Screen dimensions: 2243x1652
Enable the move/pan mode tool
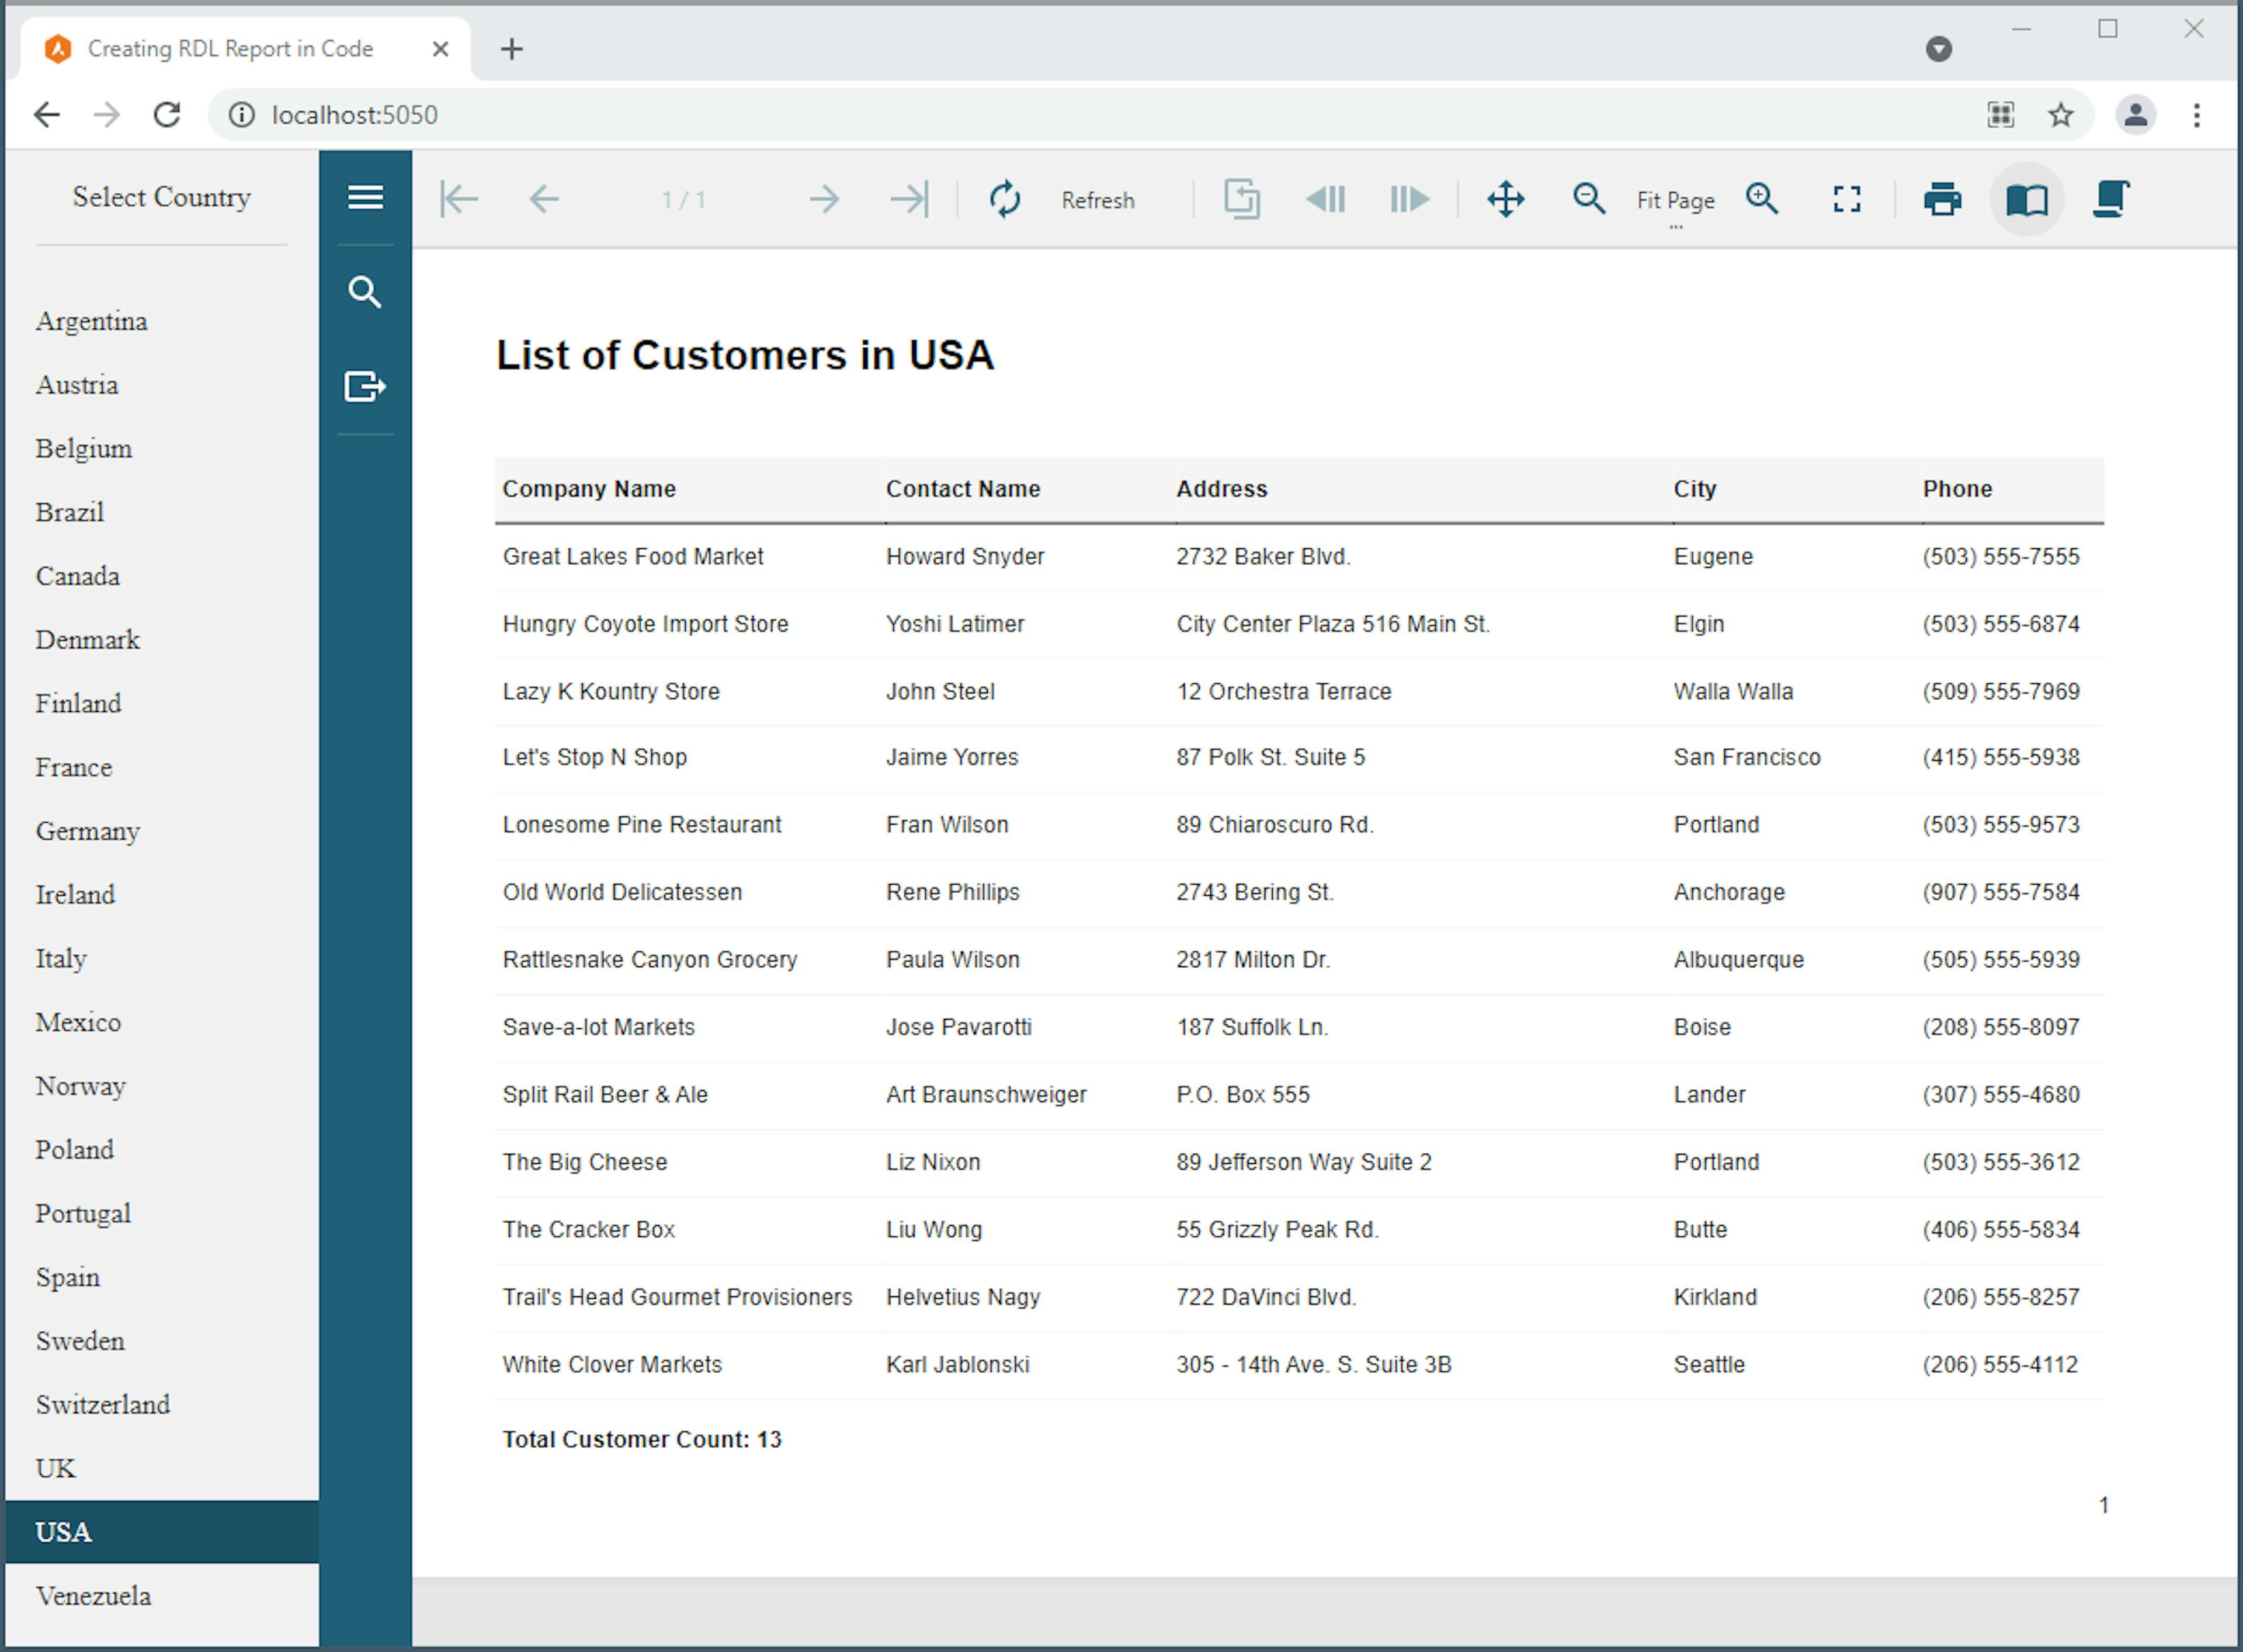1505,199
